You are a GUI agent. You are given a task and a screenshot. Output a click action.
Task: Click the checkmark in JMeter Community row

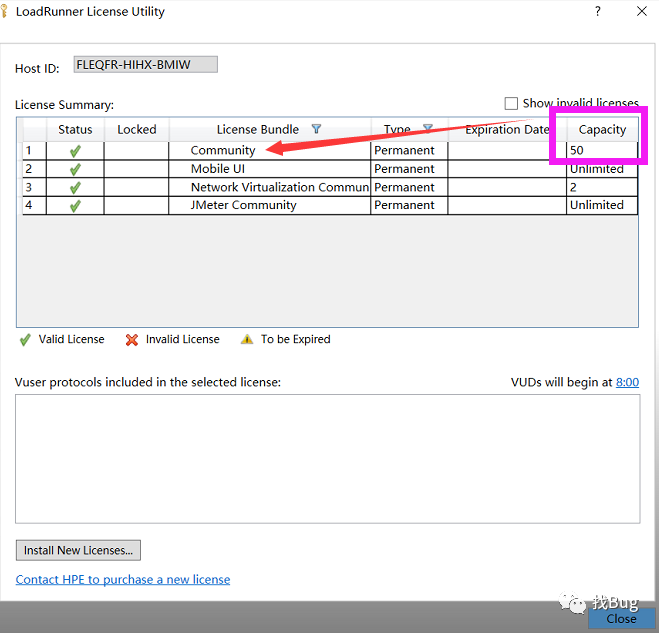pos(75,206)
